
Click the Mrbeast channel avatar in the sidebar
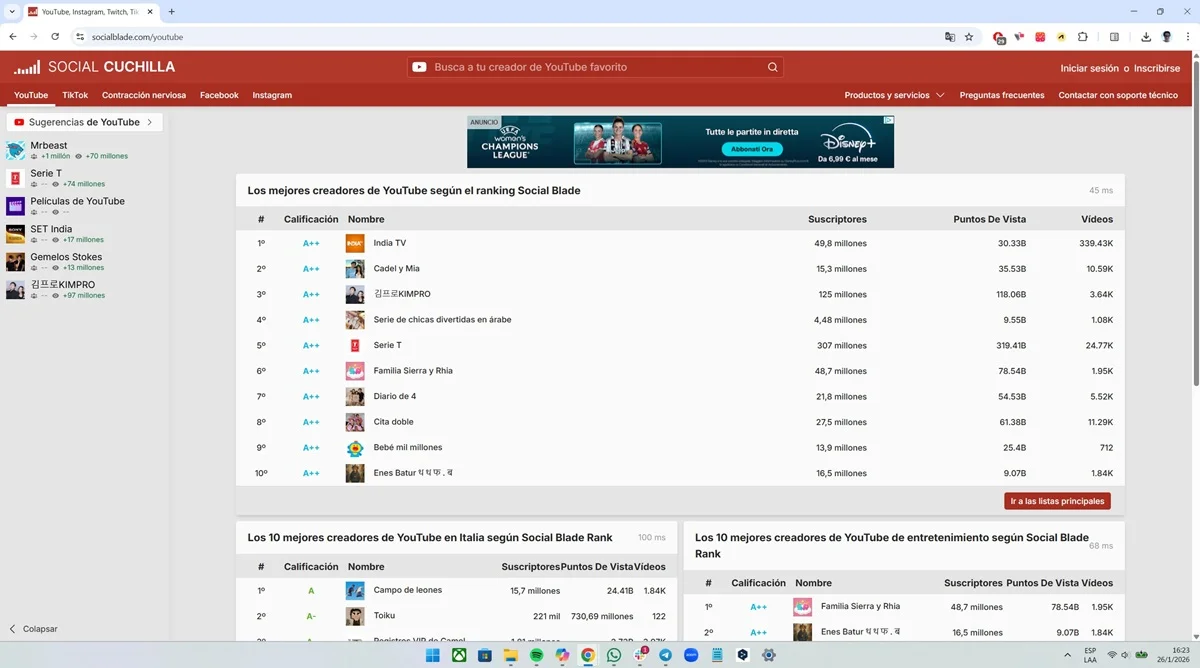point(15,150)
